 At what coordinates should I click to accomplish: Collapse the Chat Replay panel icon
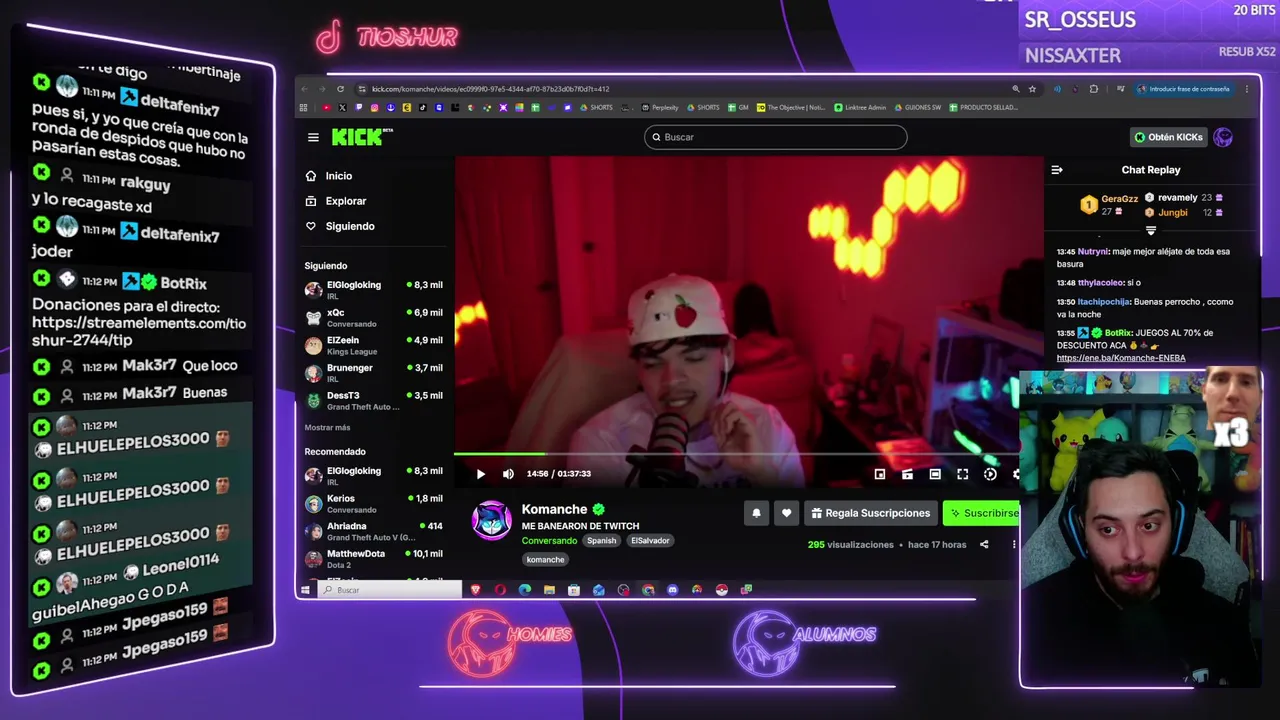pyautogui.click(x=1056, y=170)
